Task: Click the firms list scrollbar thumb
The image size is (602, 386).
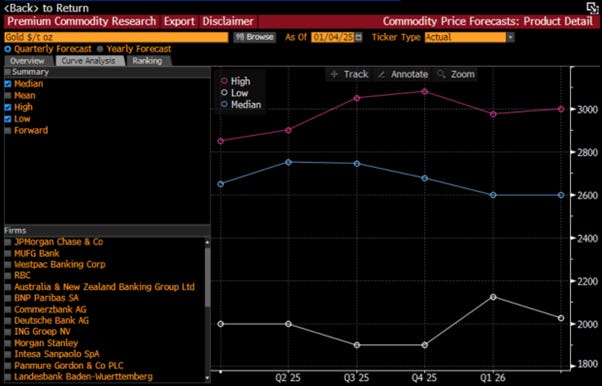Action: (x=207, y=277)
